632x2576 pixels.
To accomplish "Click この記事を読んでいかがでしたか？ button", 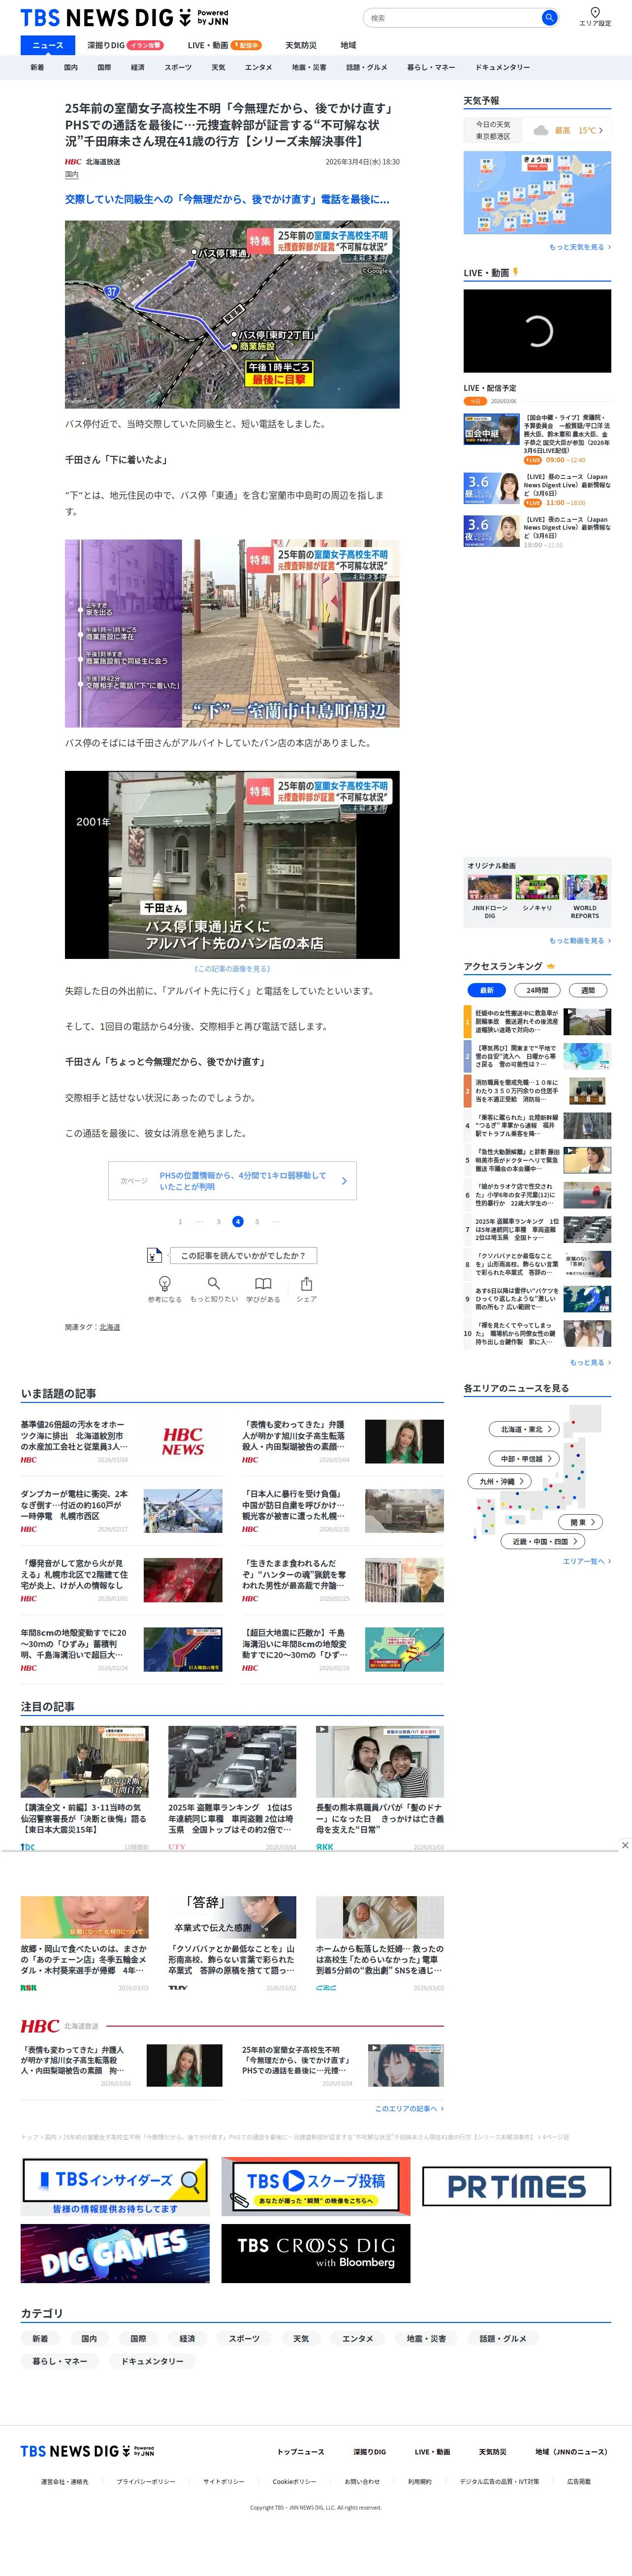I will pyautogui.click(x=243, y=1255).
